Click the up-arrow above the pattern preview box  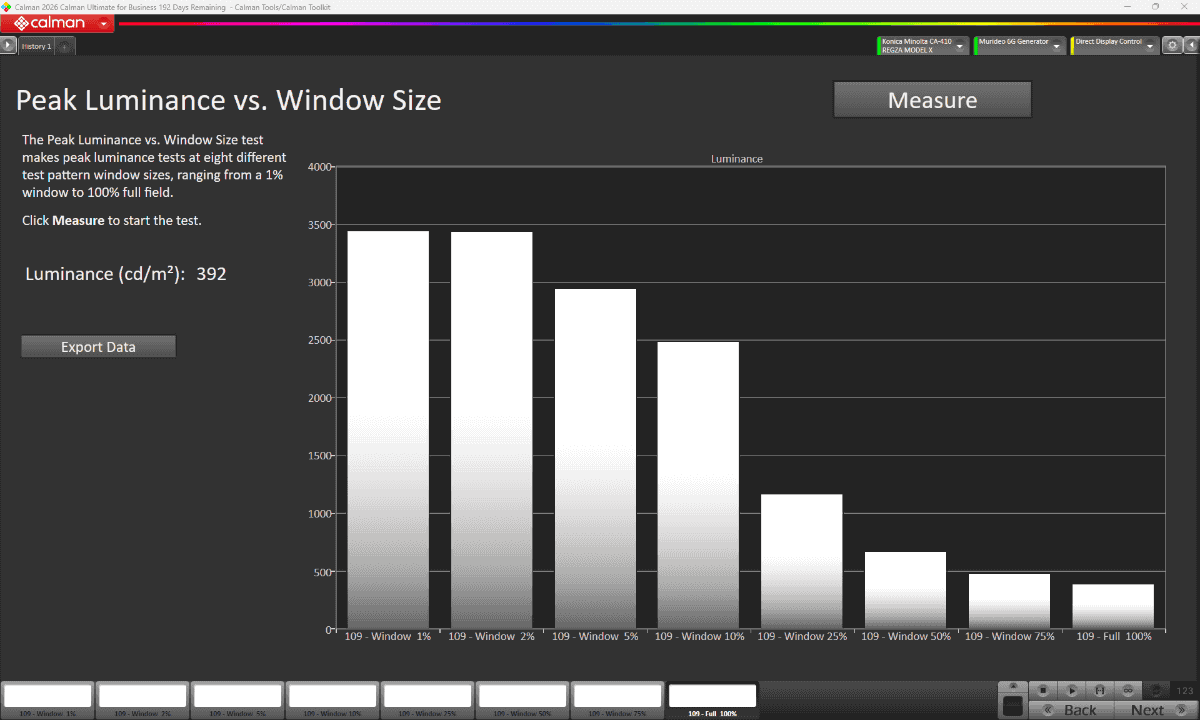click(1013, 686)
